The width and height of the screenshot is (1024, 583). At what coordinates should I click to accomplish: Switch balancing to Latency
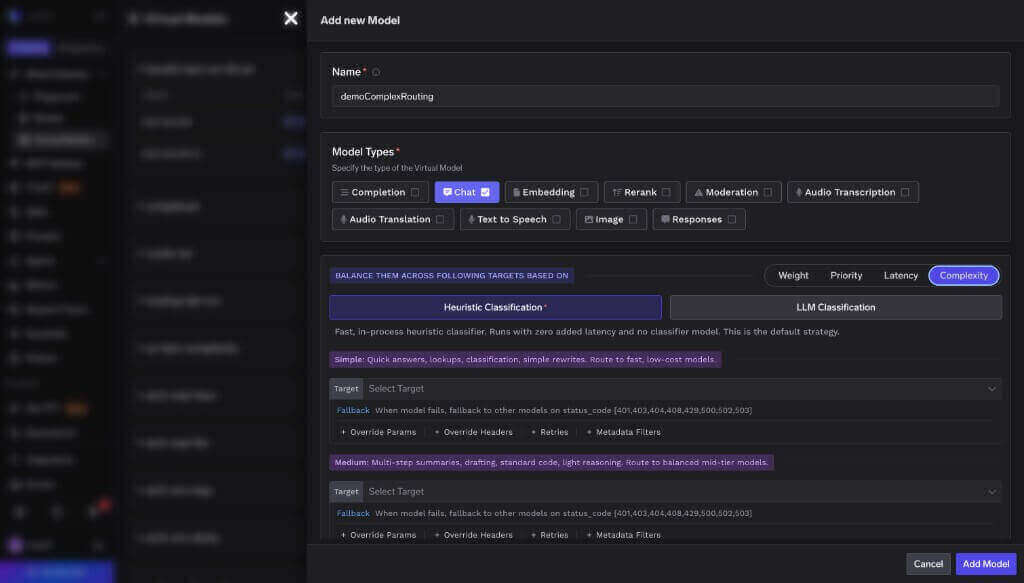(901, 276)
